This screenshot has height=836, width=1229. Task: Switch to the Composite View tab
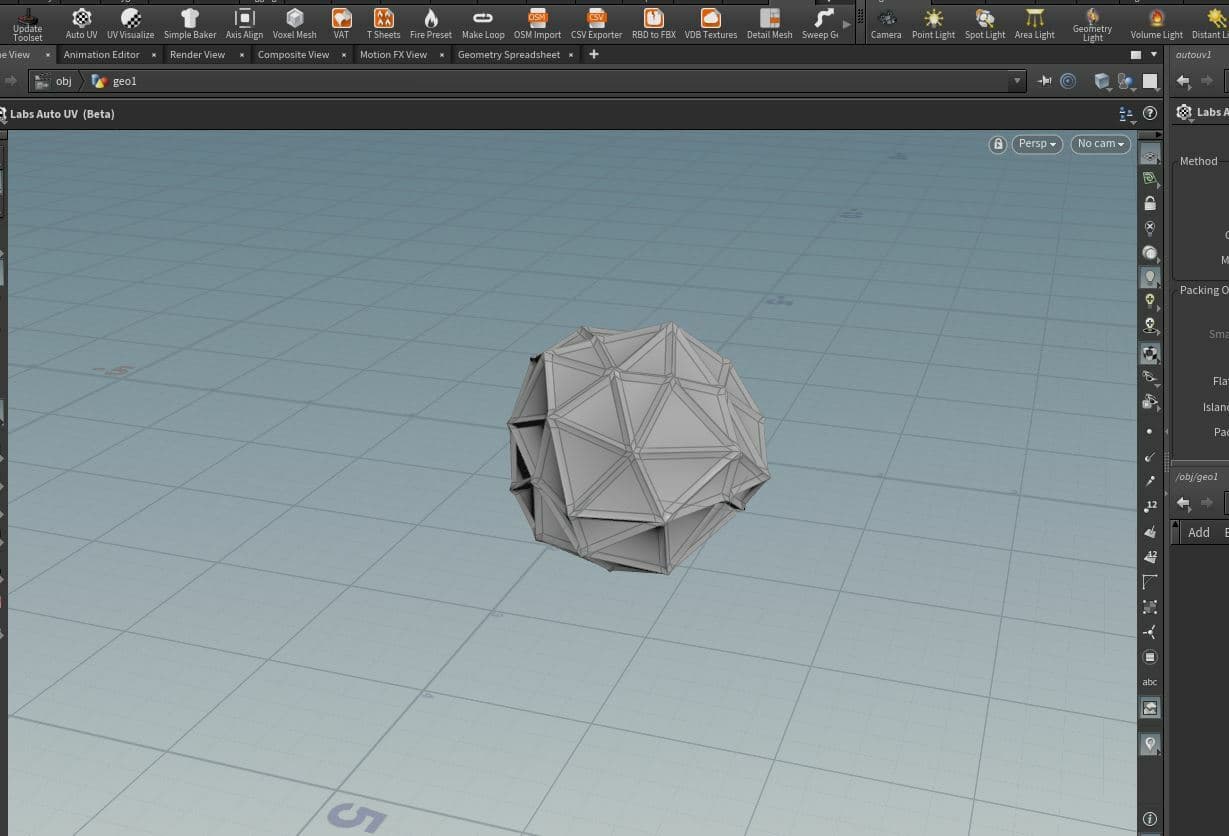(x=293, y=55)
